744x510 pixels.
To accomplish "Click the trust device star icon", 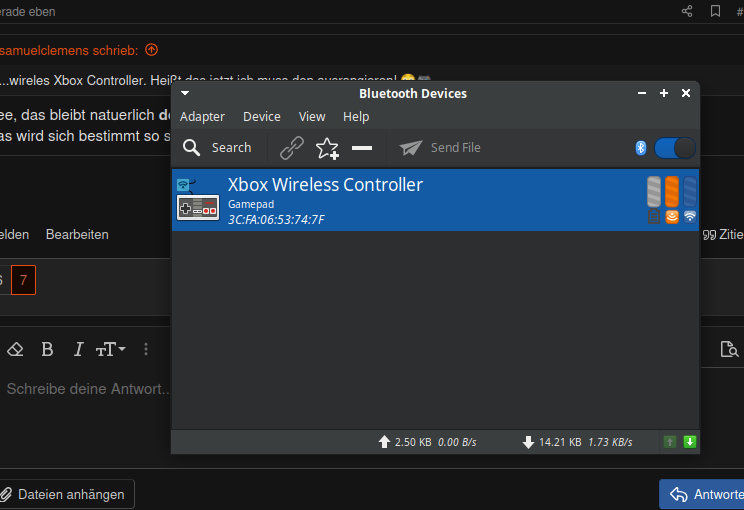I will click(327, 148).
